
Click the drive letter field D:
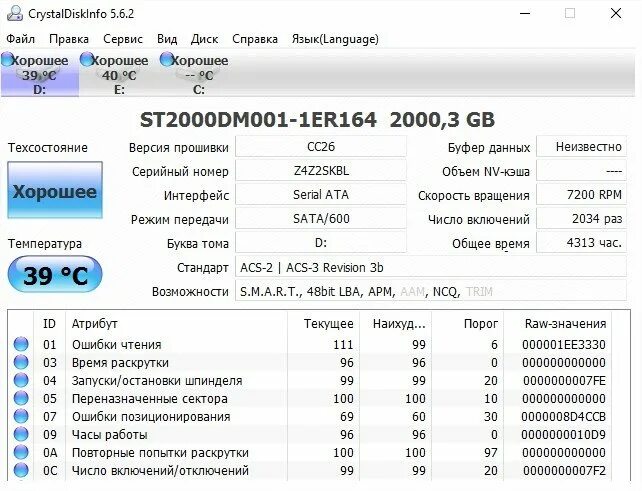click(321, 243)
